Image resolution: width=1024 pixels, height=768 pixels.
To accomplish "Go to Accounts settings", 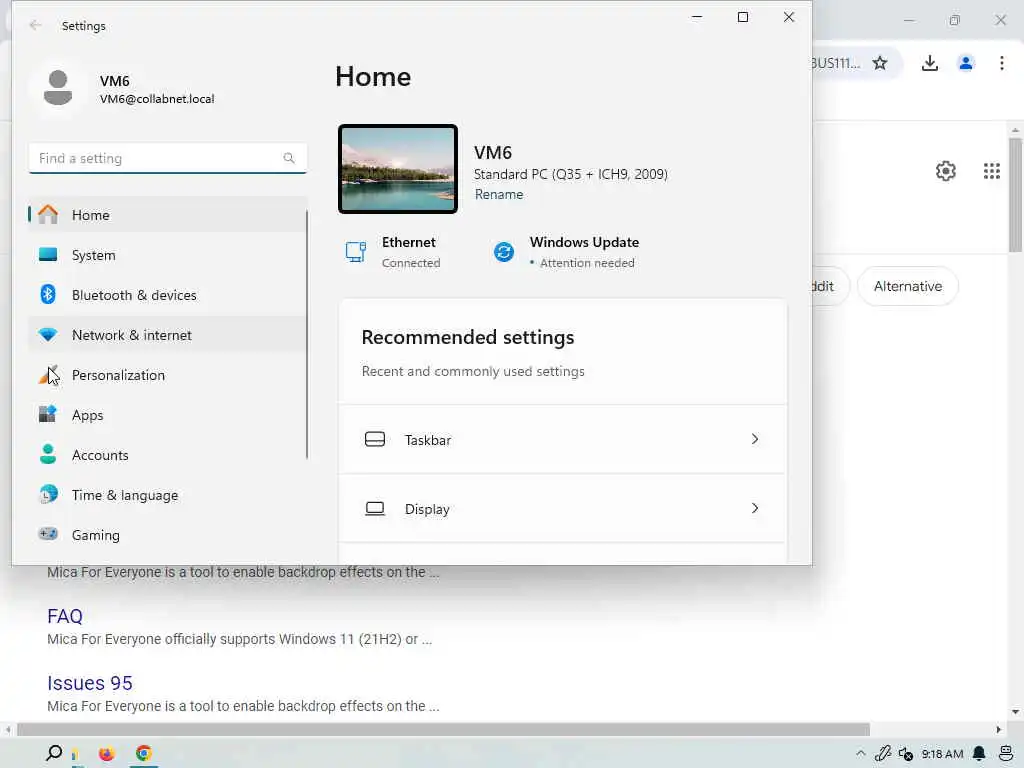I will tap(167, 455).
